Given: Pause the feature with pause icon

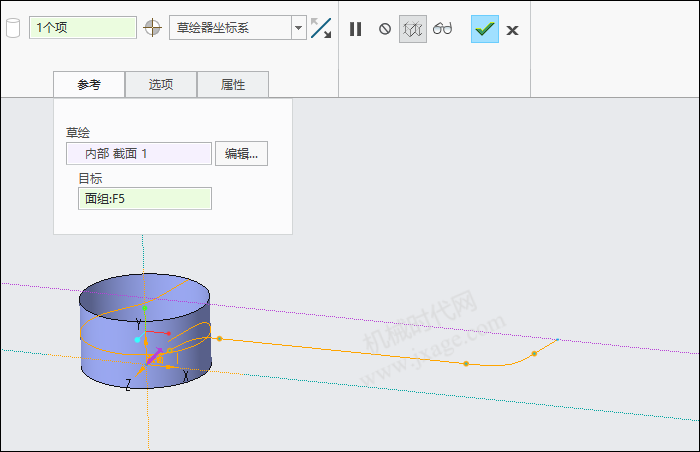Looking at the screenshot, I should (x=355, y=29).
